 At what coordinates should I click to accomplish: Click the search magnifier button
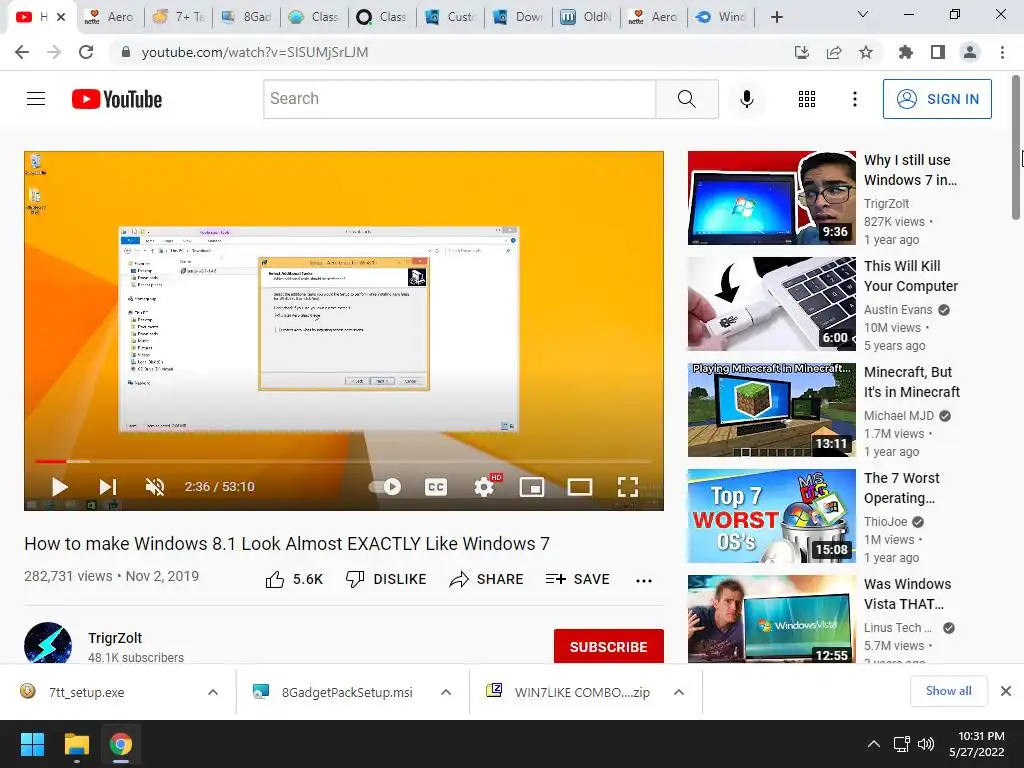[x=686, y=99]
